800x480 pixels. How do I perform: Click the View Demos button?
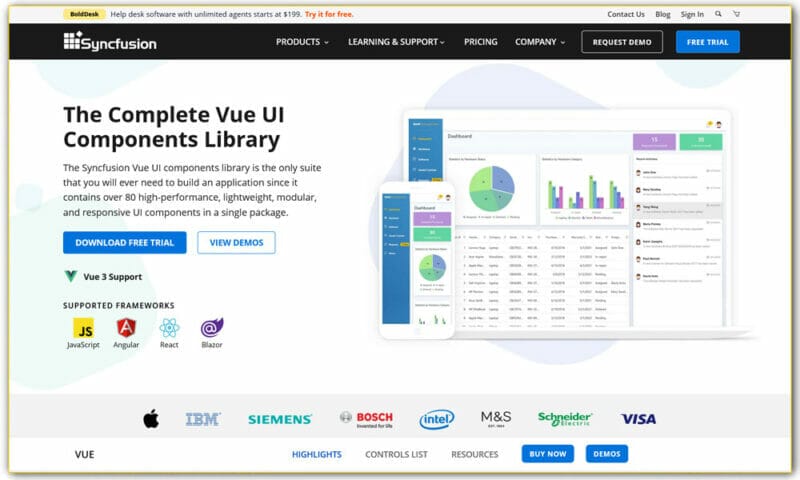[236, 242]
